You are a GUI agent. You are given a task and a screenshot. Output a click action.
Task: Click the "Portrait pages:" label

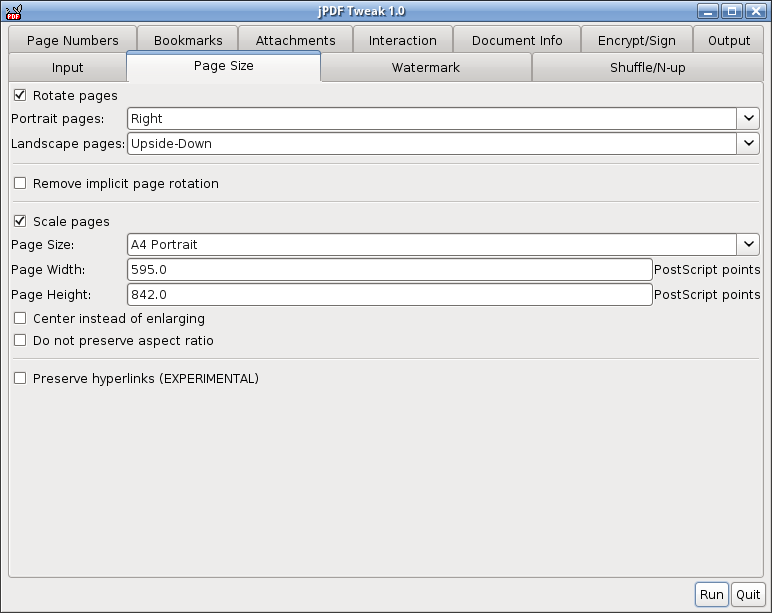point(58,119)
